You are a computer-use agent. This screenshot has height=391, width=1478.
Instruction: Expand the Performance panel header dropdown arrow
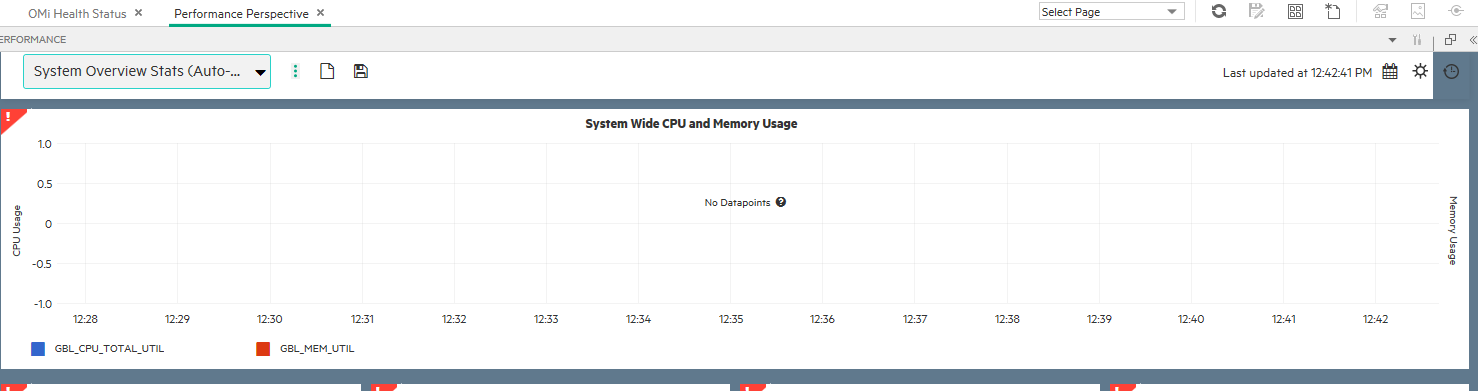tap(1393, 40)
